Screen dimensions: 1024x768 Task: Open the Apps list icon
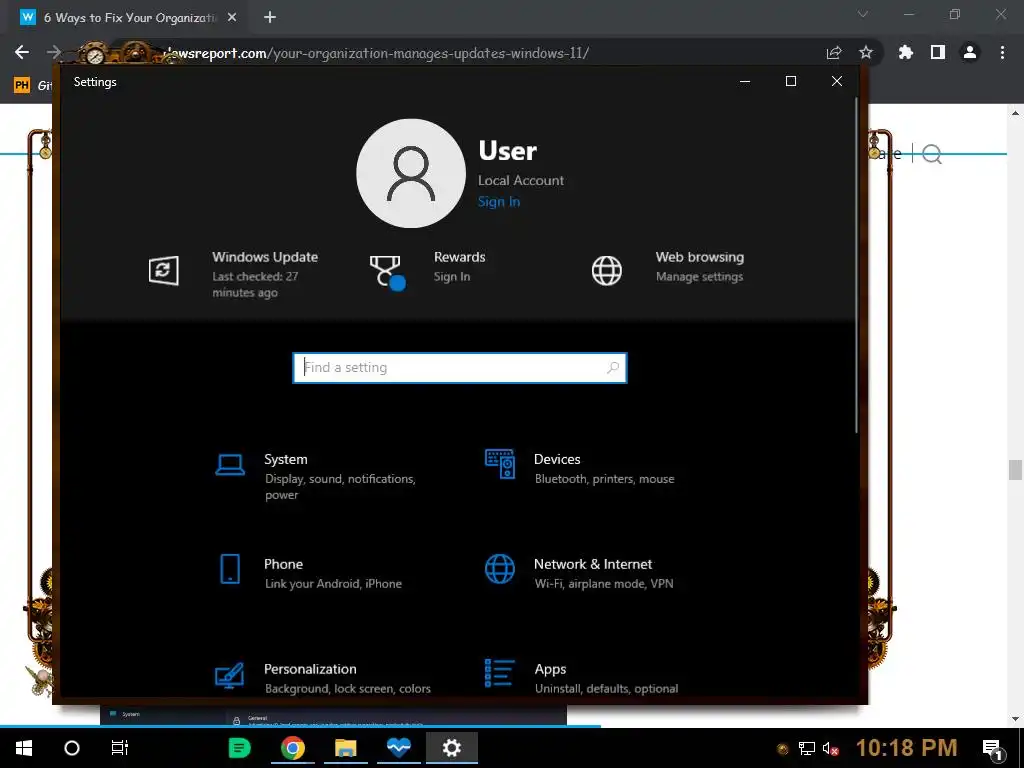point(500,673)
